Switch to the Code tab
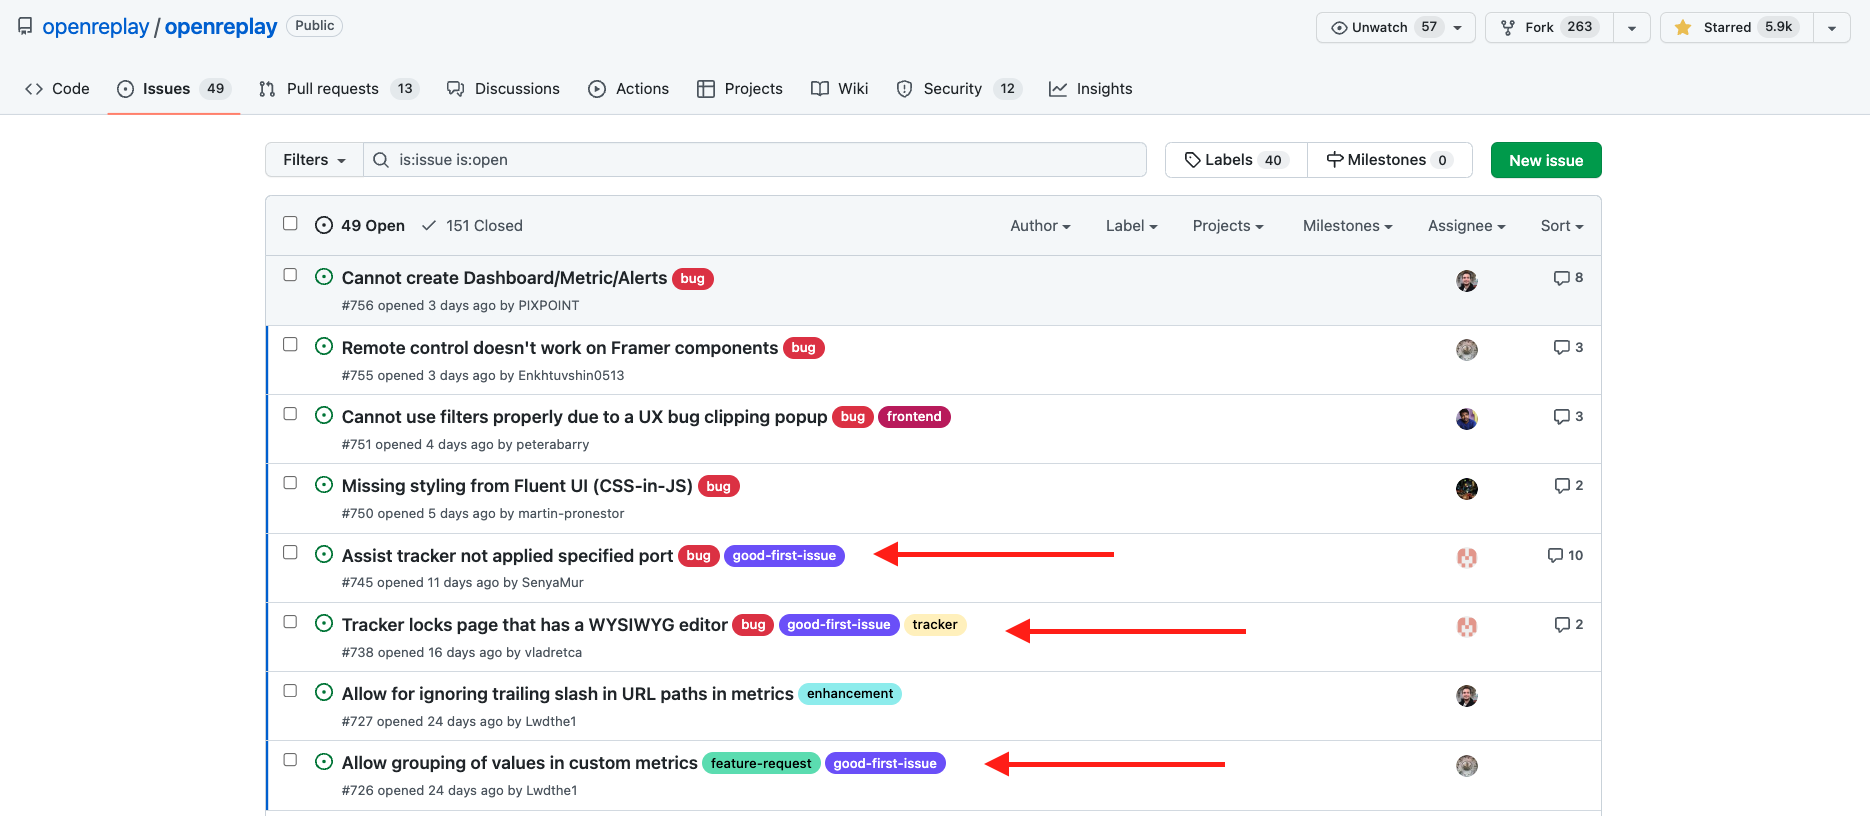 coord(57,89)
